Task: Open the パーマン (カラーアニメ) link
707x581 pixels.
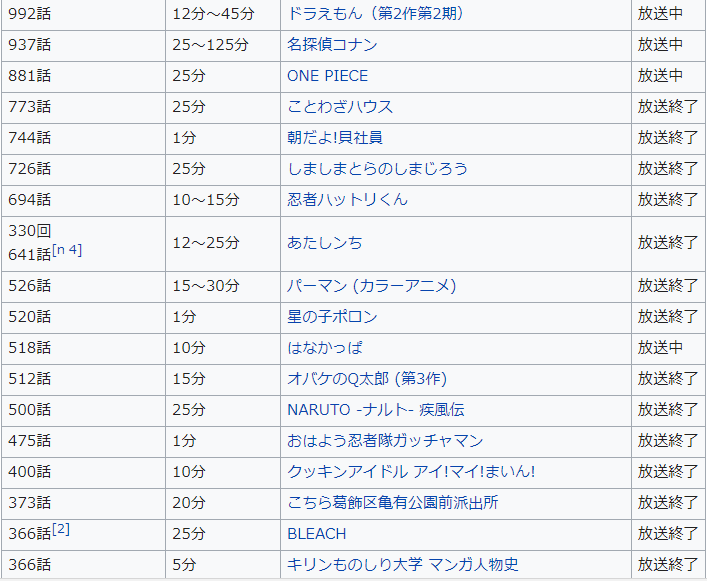Action: pos(371,286)
